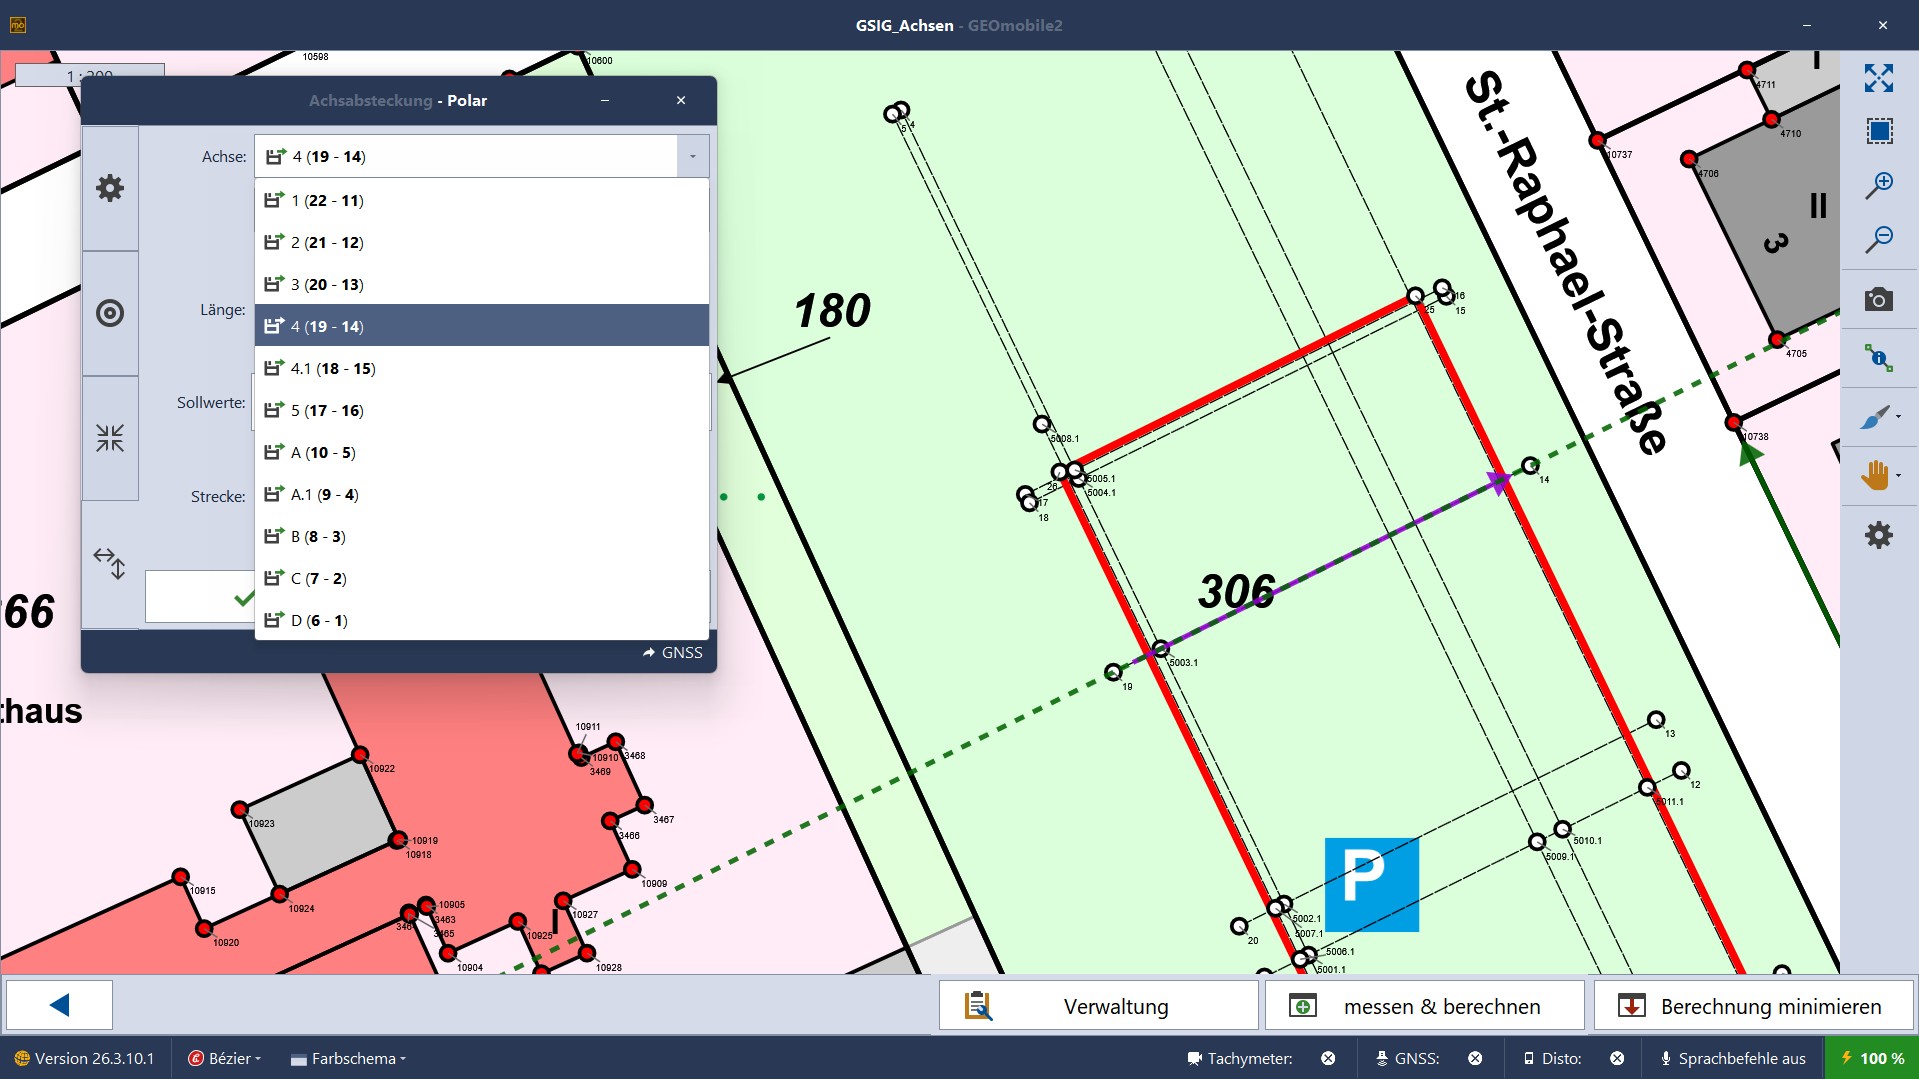Click the Verwaltung button
The image size is (1919, 1079).
coord(1098,1006)
